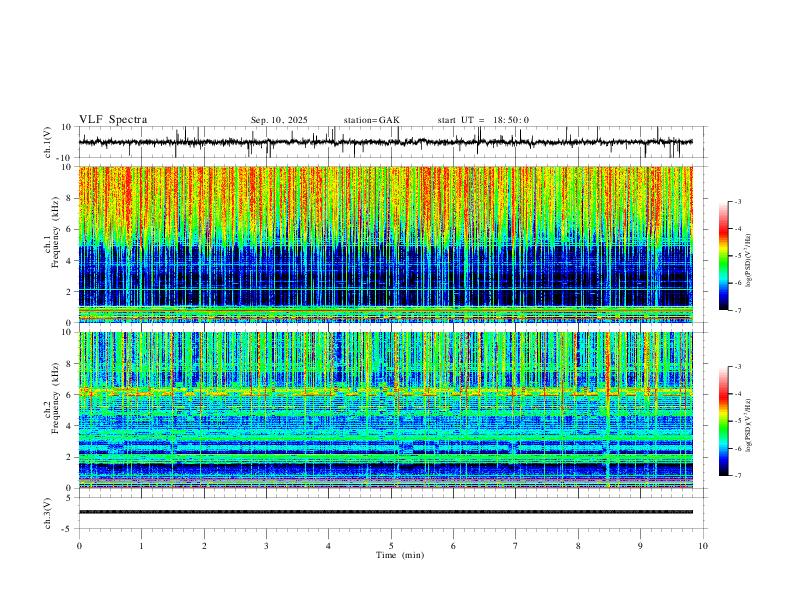This screenshot has height=612, width=792.
Task: Click the time axis tick label "5"
Action: pos(391,546)
